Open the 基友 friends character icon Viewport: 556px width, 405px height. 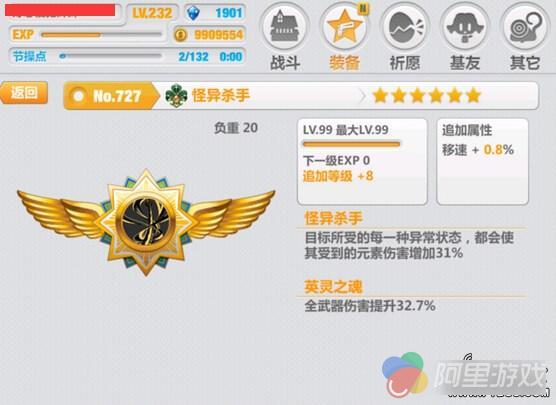coord(465,27)
